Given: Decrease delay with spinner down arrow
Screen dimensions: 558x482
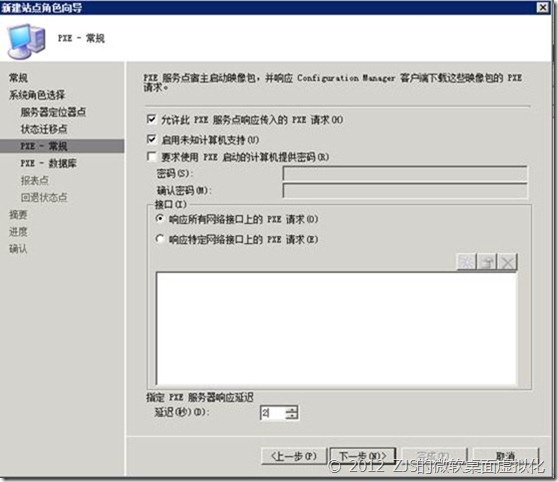Looking at the screenshot, I should [292, 416].
